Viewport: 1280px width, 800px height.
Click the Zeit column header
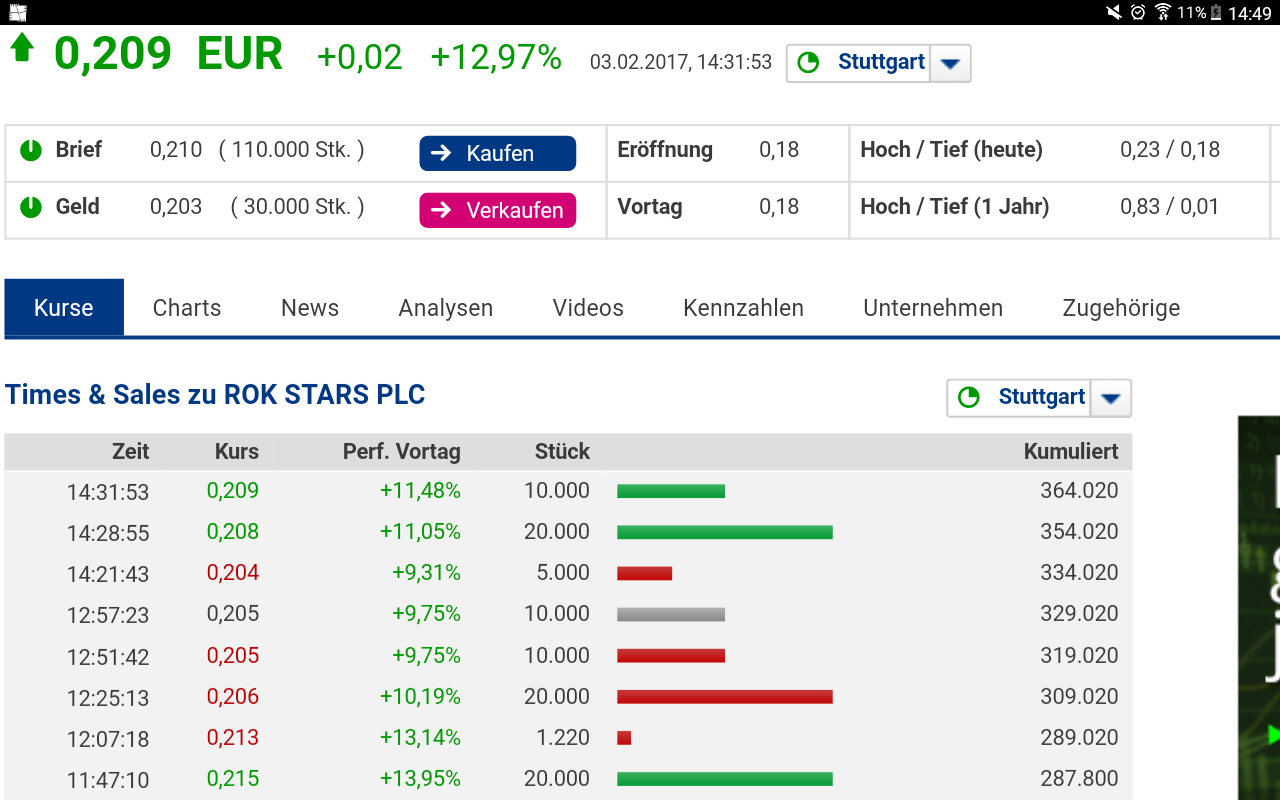coord(131,452)
